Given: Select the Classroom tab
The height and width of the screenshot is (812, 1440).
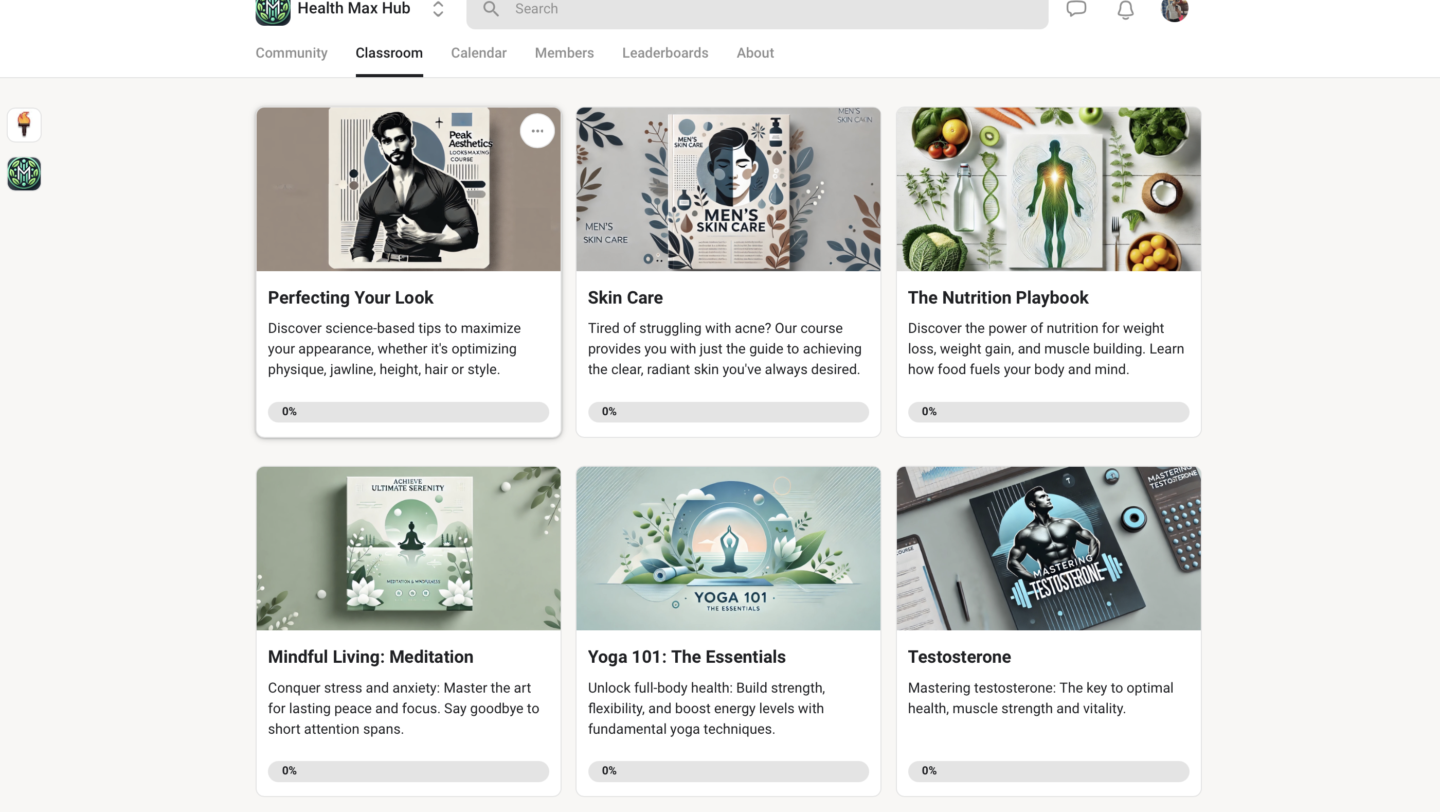Looking at the screenshot, I should click(x=389, y=53).
